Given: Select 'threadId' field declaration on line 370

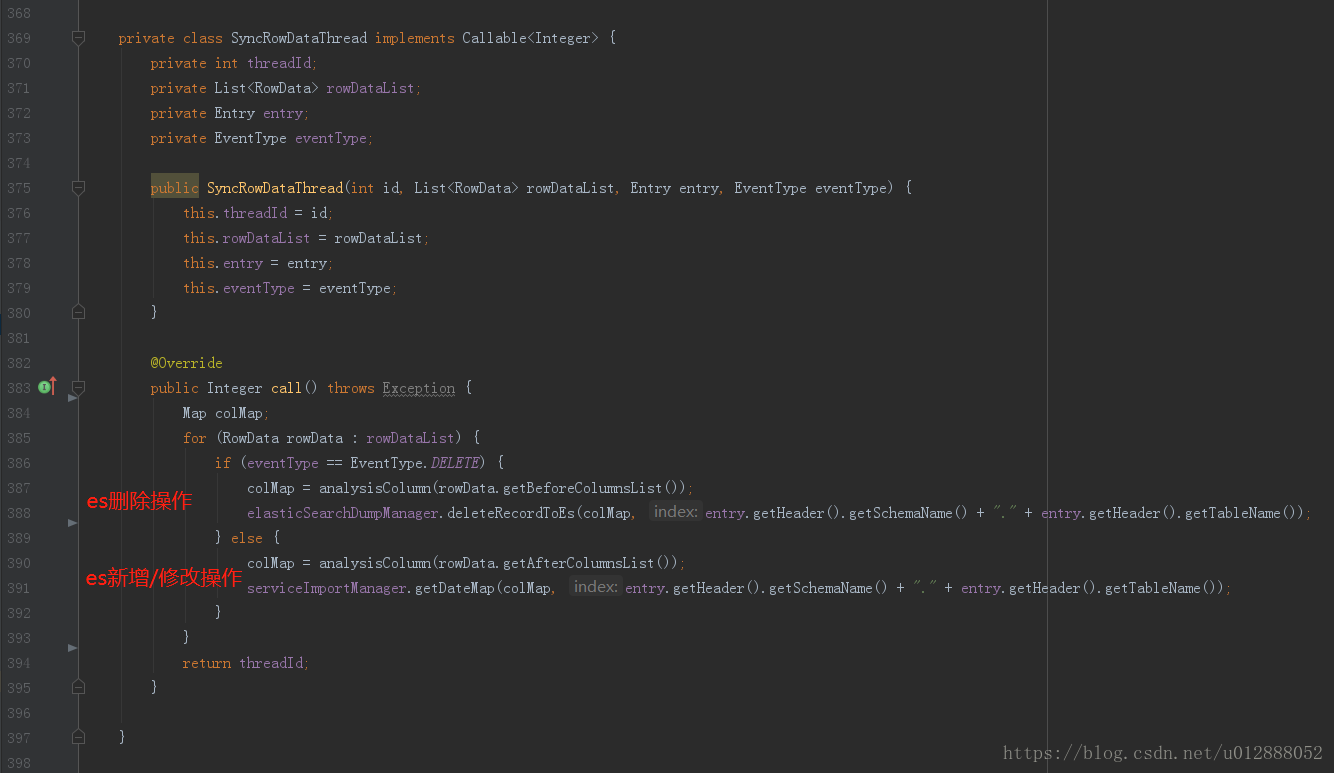Looking at the screenshot, I should click(x=282, y=63).
